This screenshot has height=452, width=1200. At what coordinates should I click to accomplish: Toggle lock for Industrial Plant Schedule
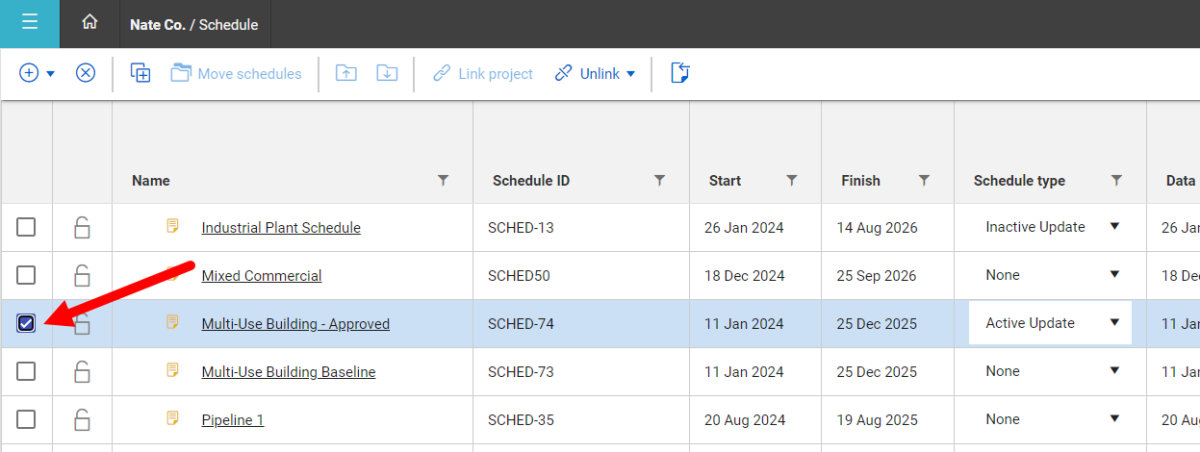tap(82, 228)
